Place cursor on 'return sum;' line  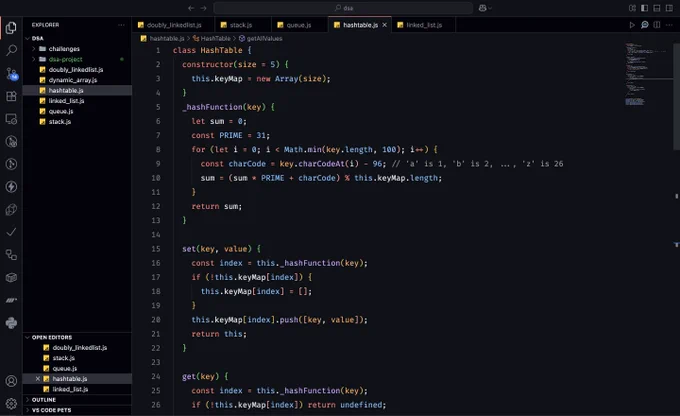216,206
